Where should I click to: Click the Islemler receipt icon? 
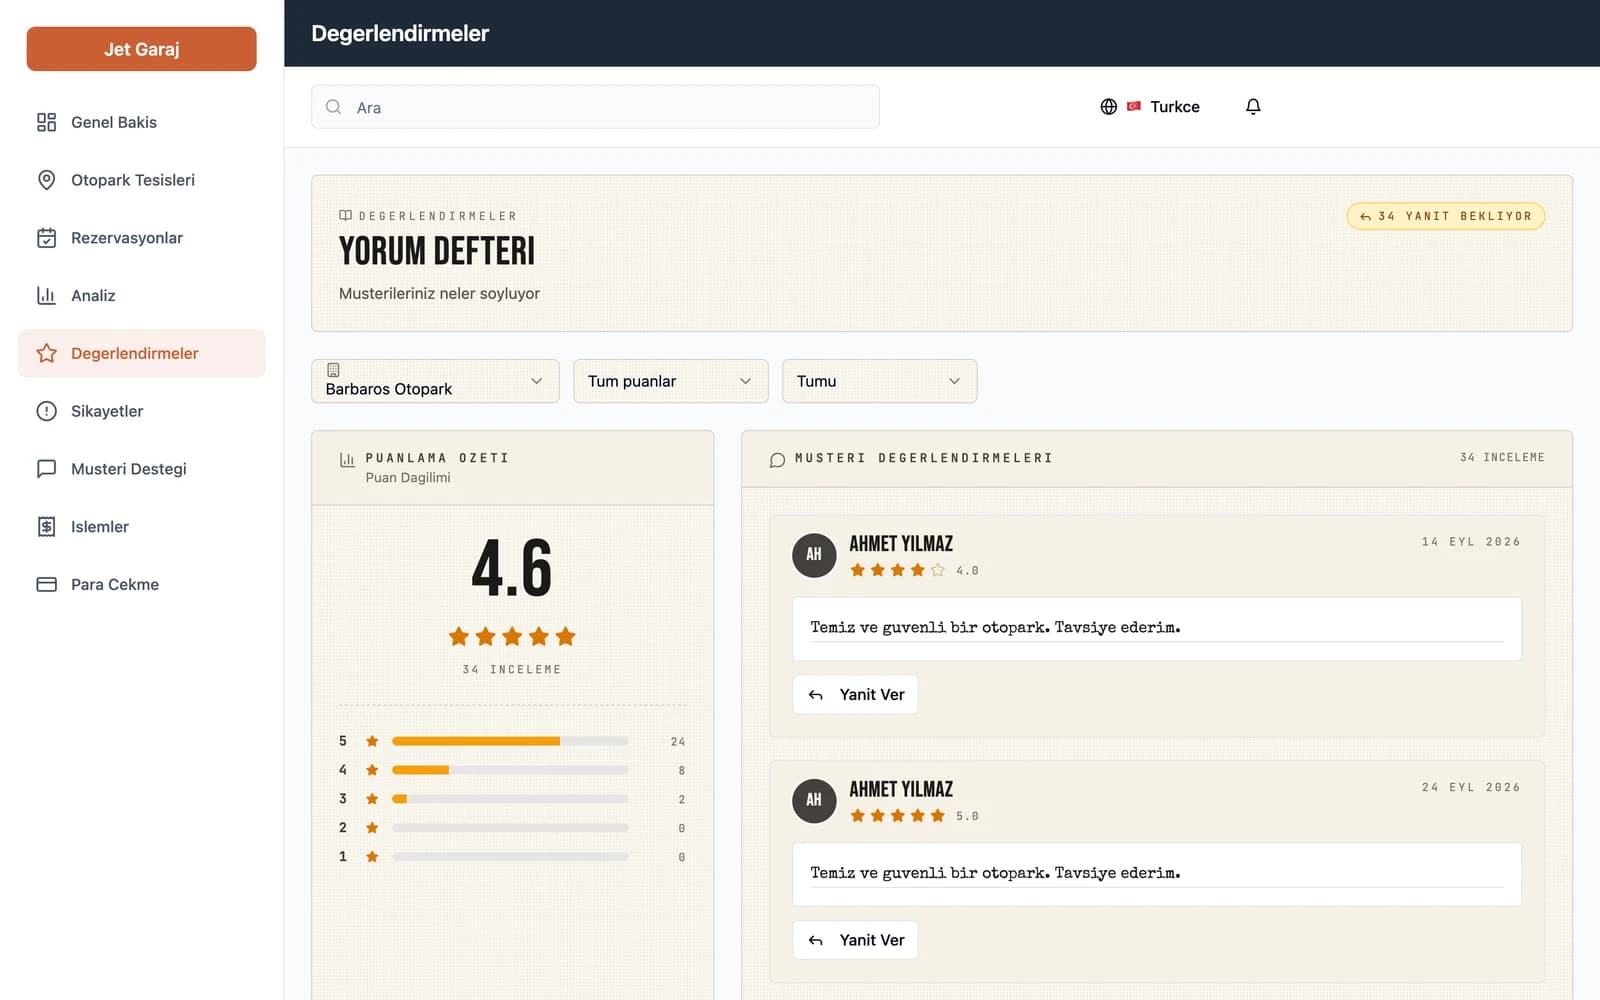(46, 527)
